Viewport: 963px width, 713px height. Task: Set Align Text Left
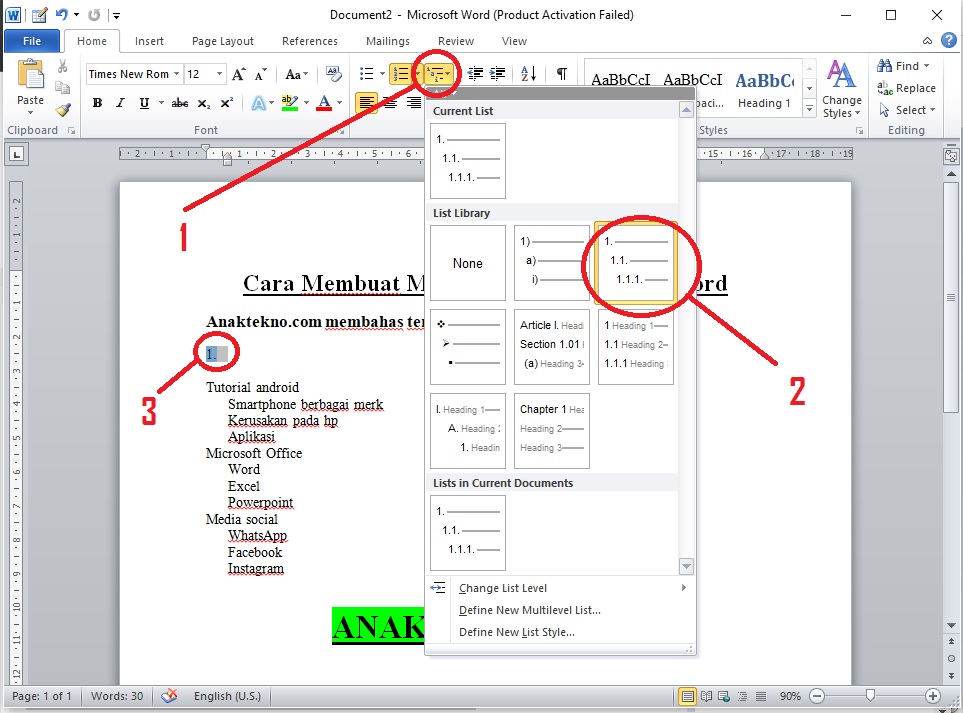[x=367, y=103]
